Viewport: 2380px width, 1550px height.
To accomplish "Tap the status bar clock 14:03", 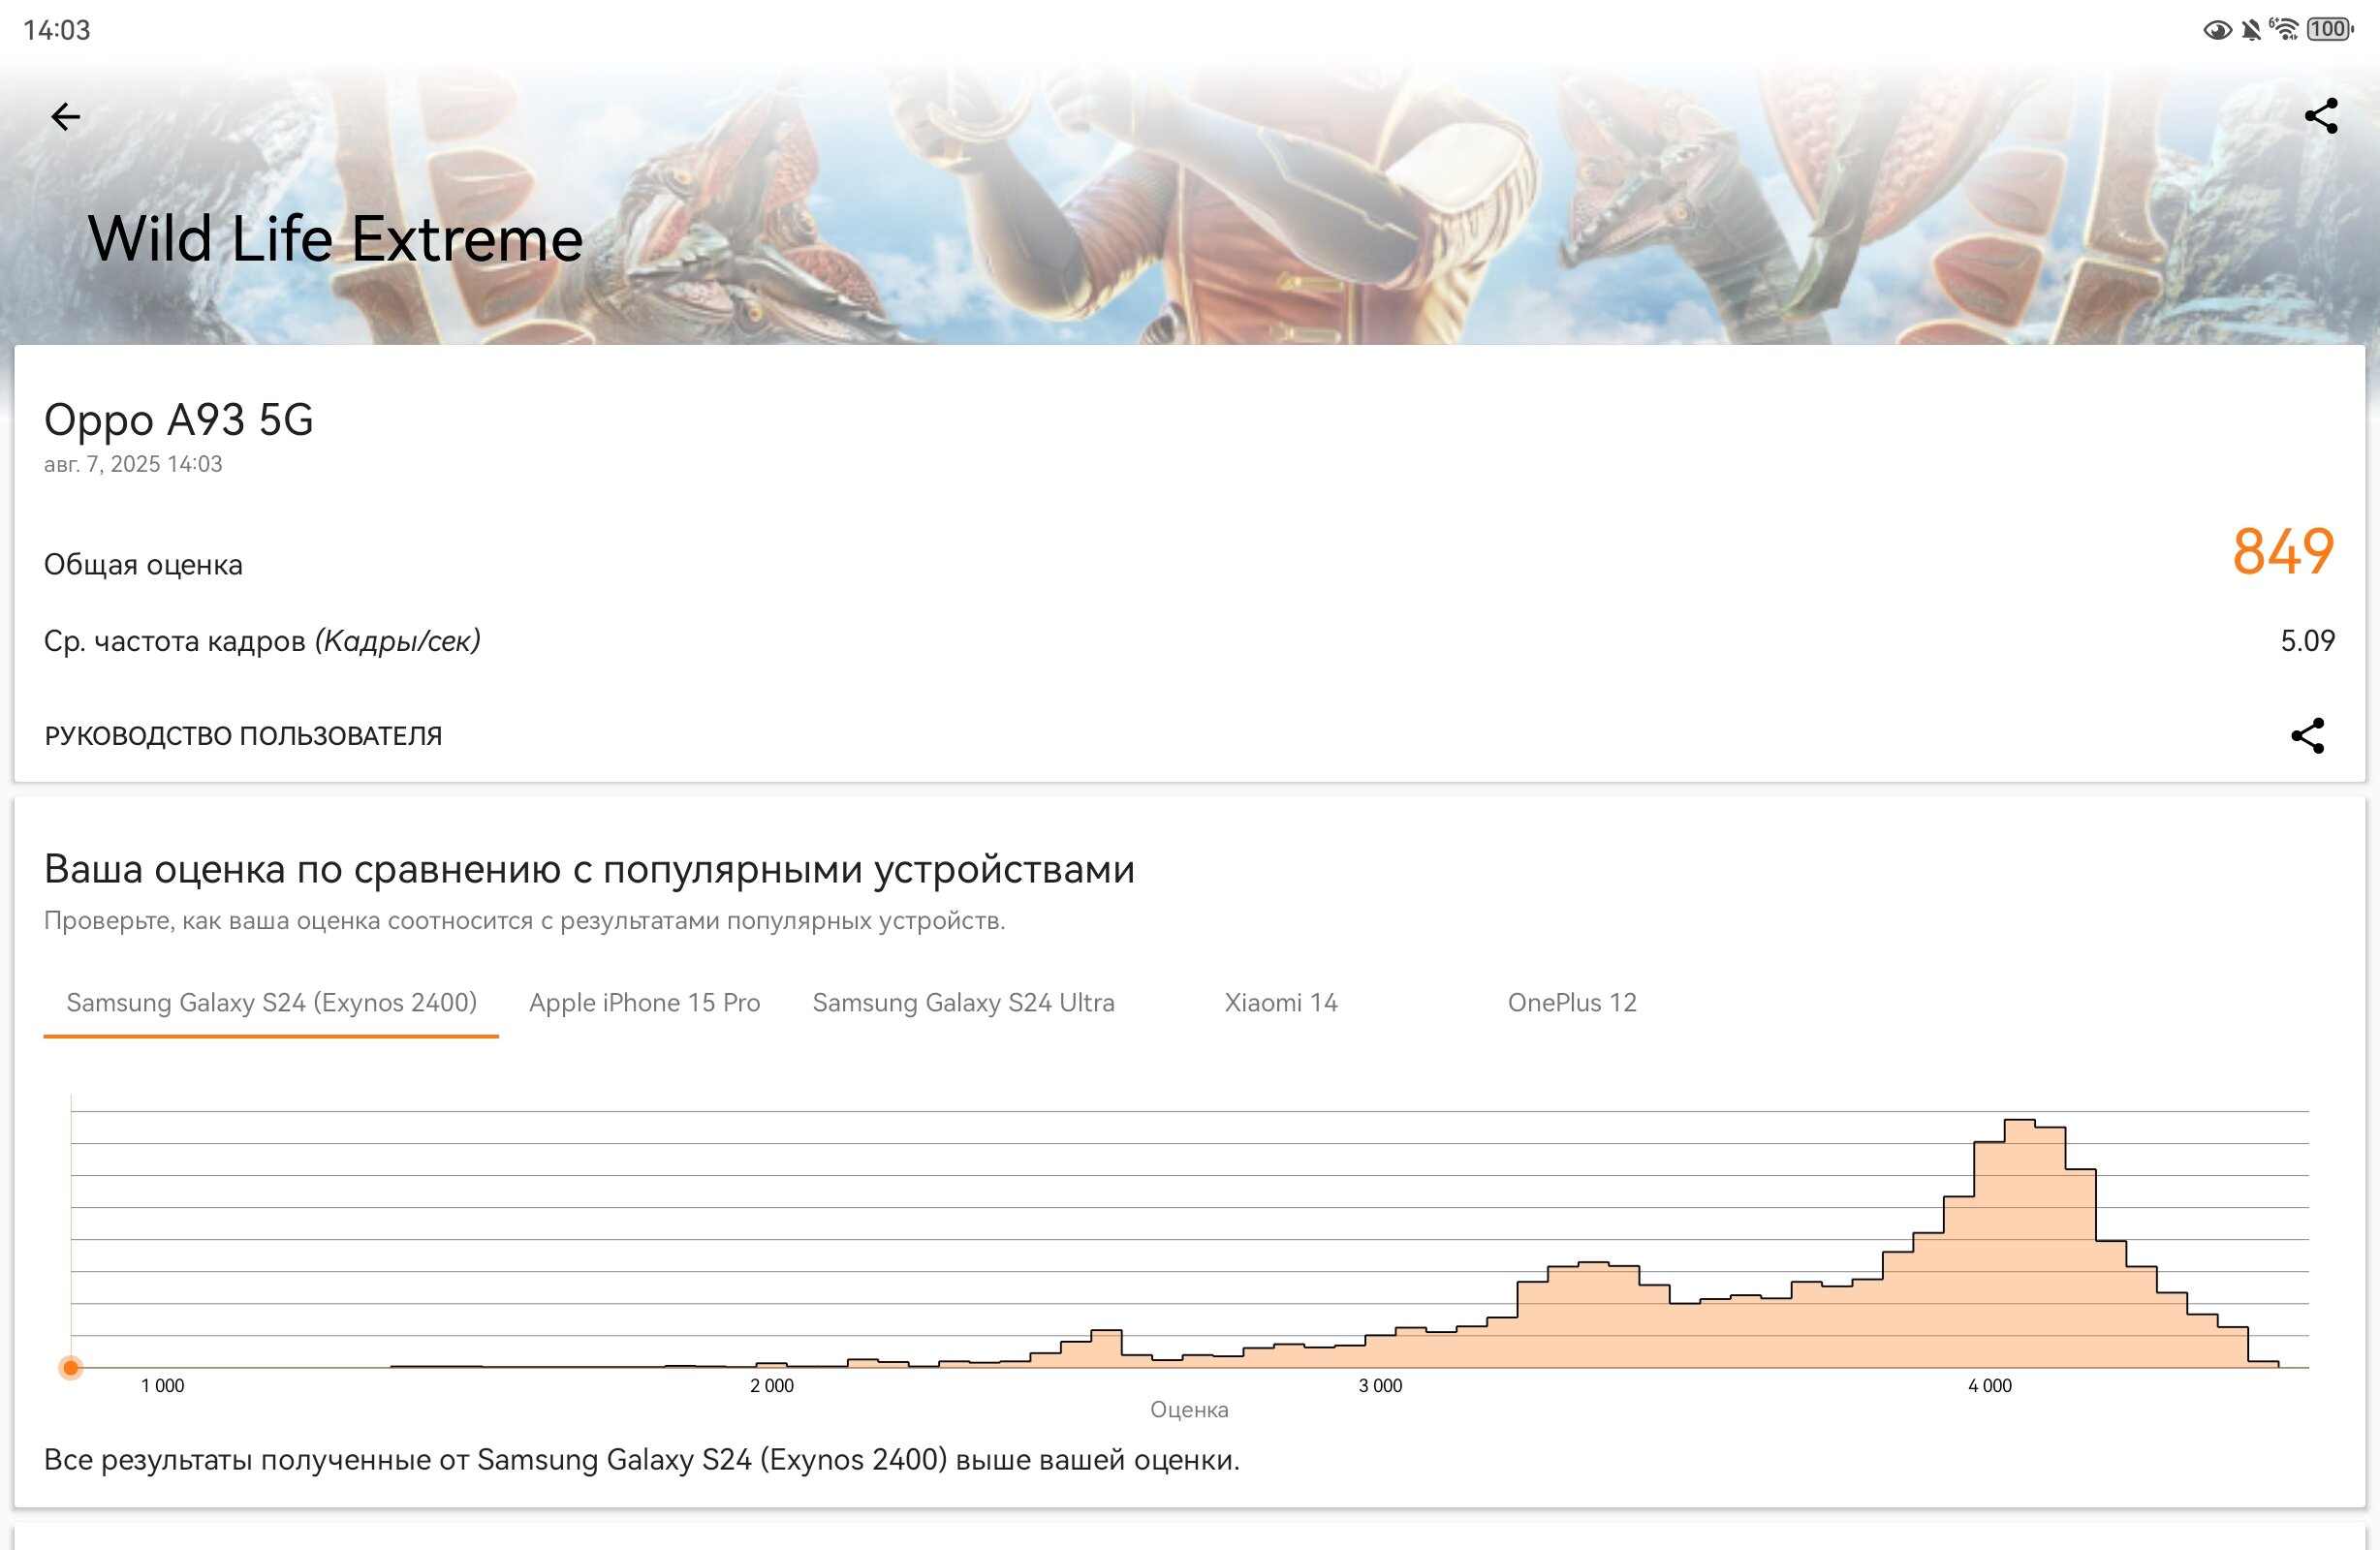I will [x=57, y=30].
